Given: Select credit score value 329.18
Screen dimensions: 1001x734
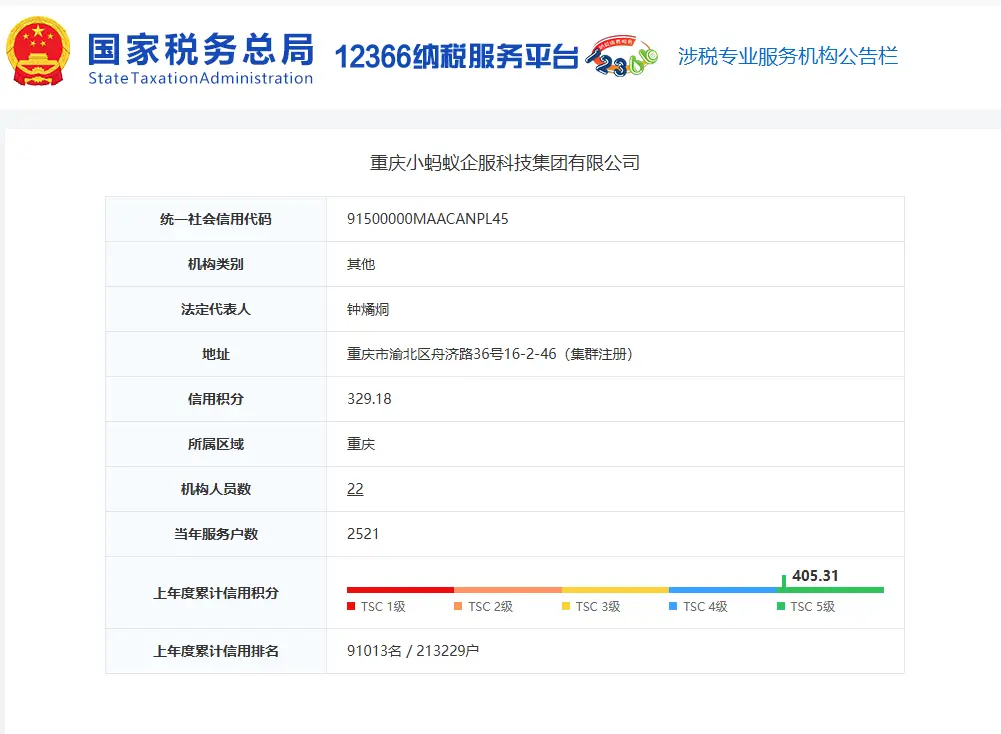Looking at the screenshot, I should pyautogui.click(x=369, y=399).
